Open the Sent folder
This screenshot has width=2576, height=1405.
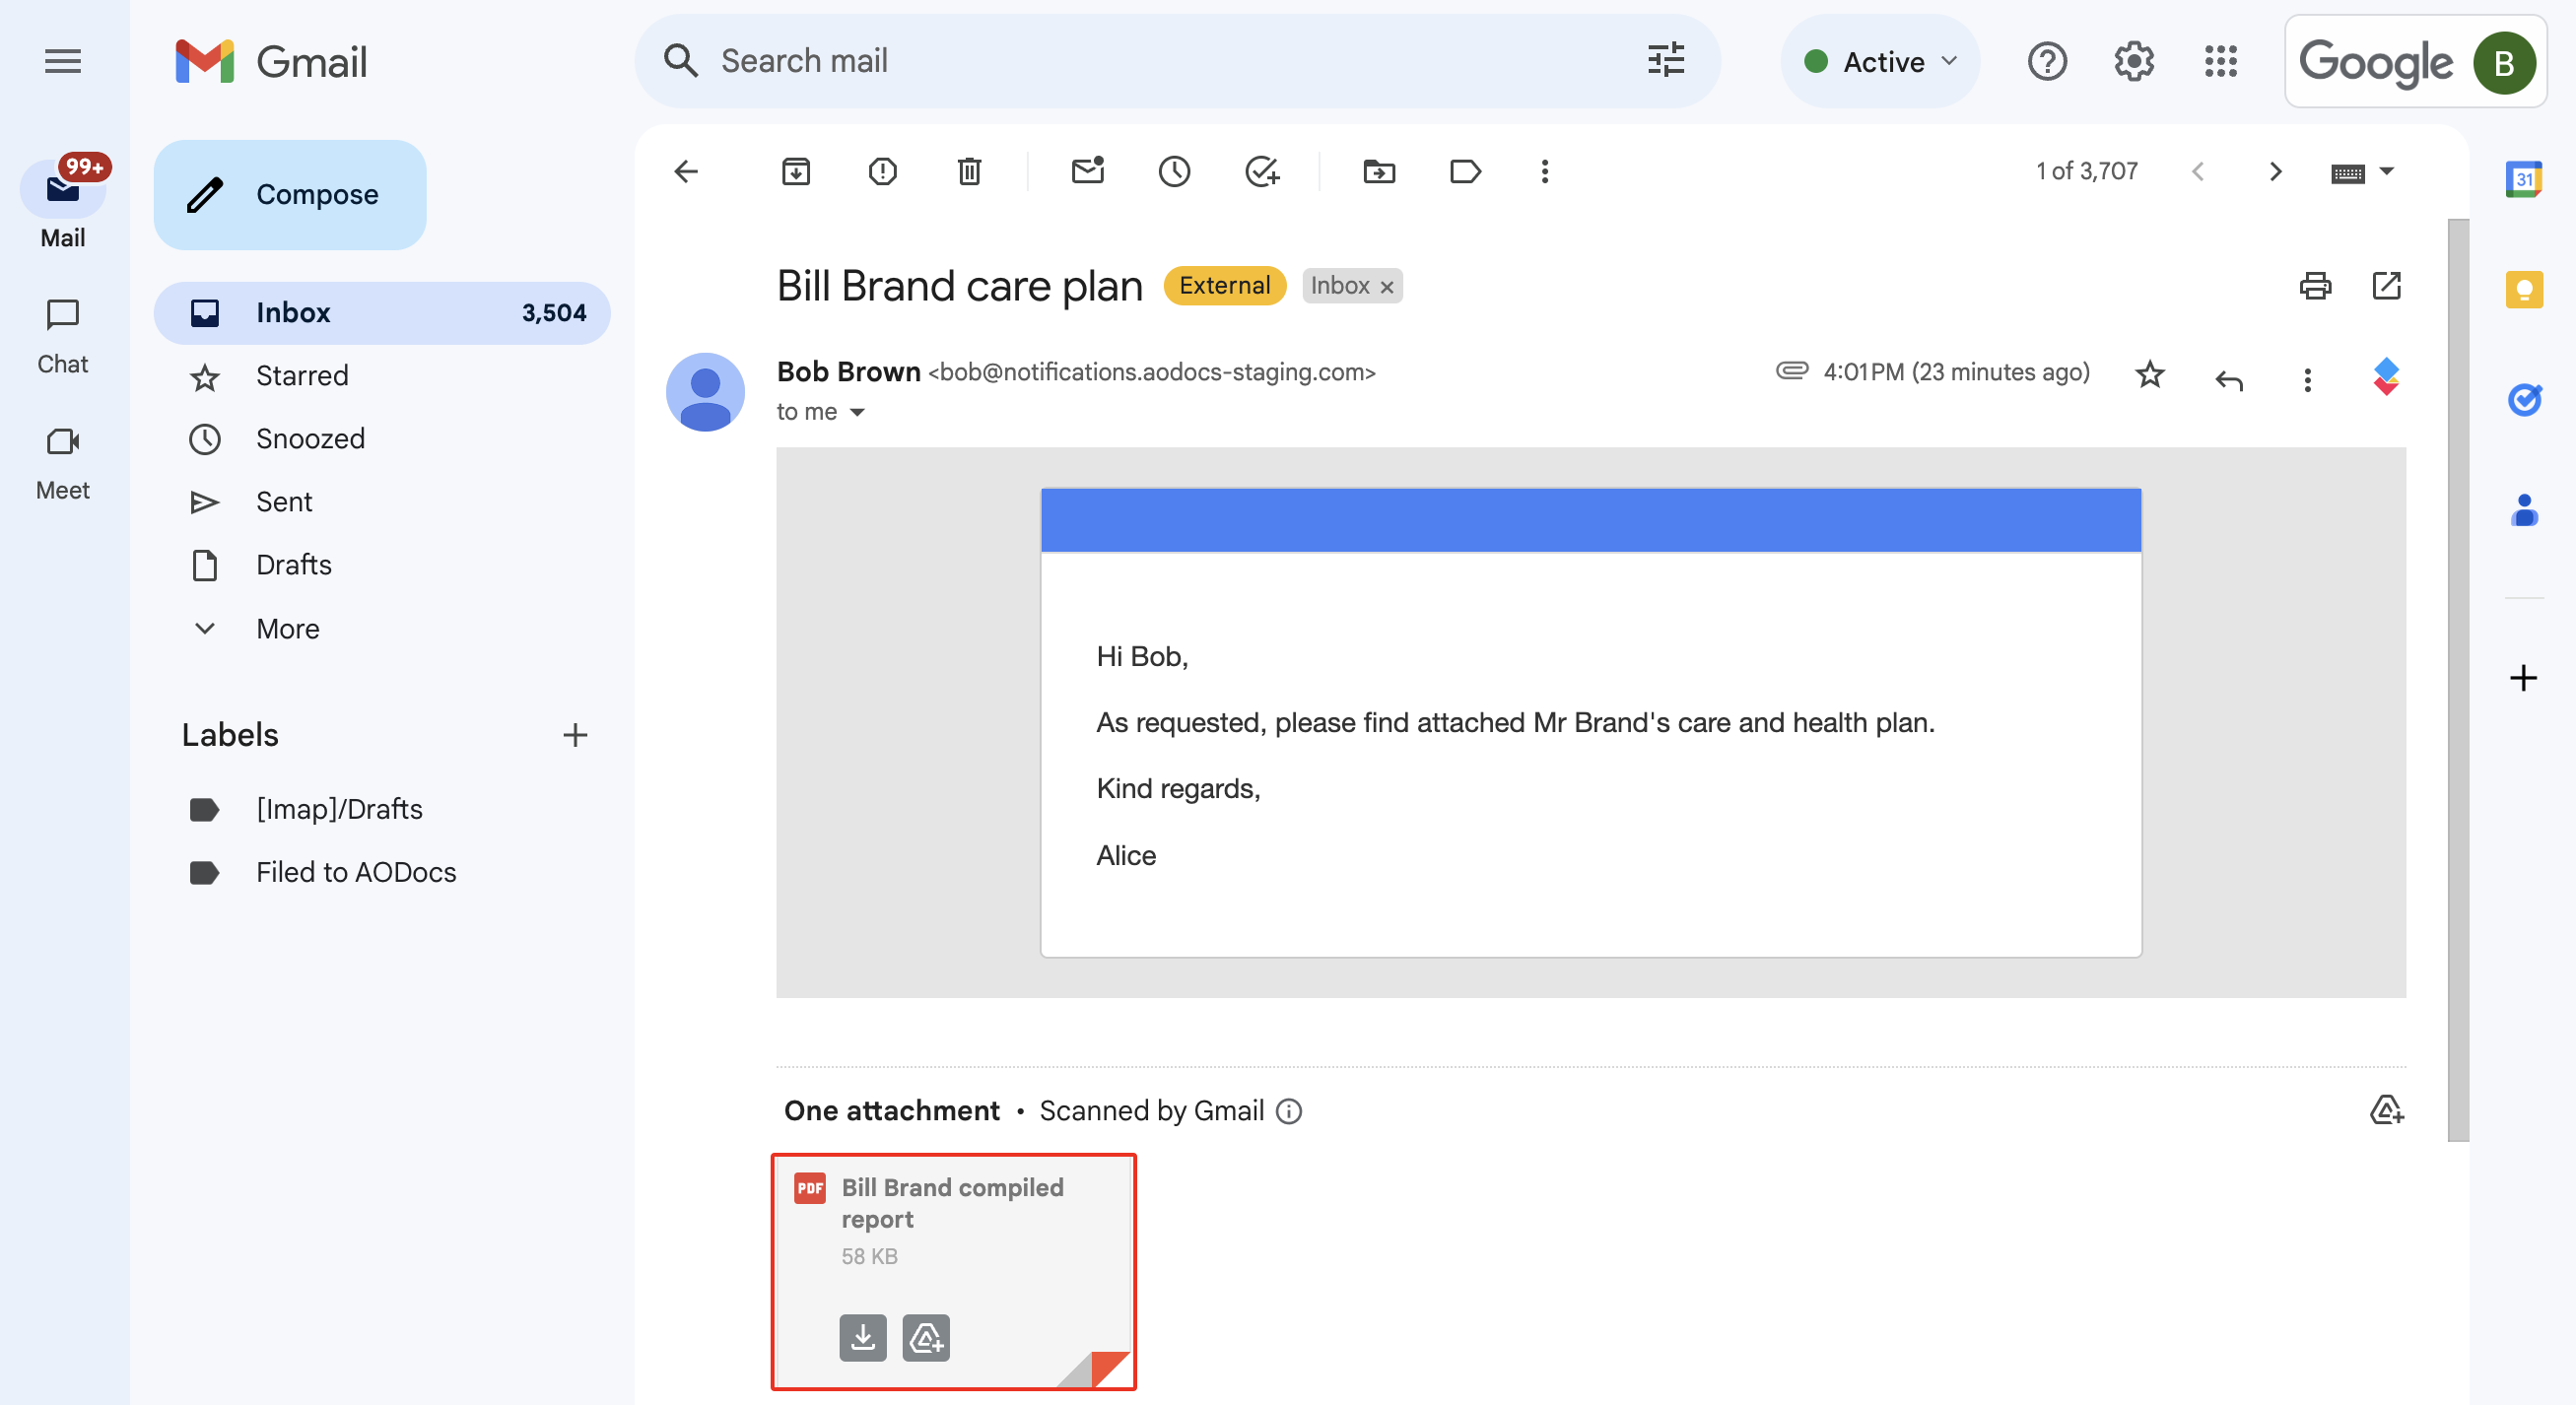coord(382,502)
